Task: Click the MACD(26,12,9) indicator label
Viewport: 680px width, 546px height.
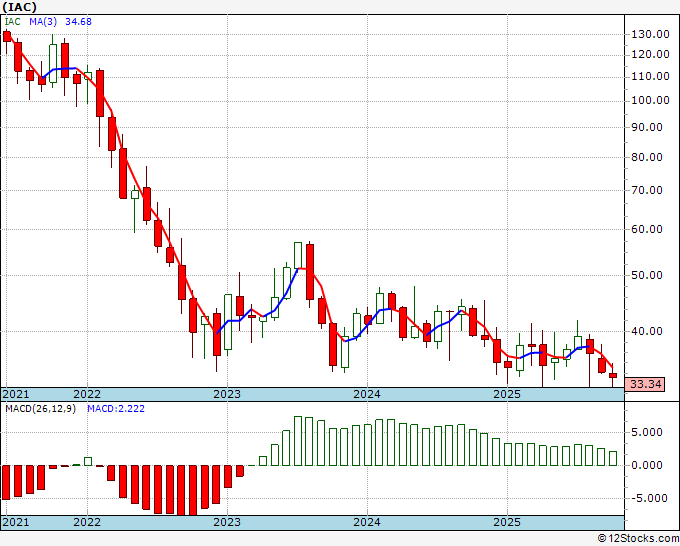Action: click(40, 409)
